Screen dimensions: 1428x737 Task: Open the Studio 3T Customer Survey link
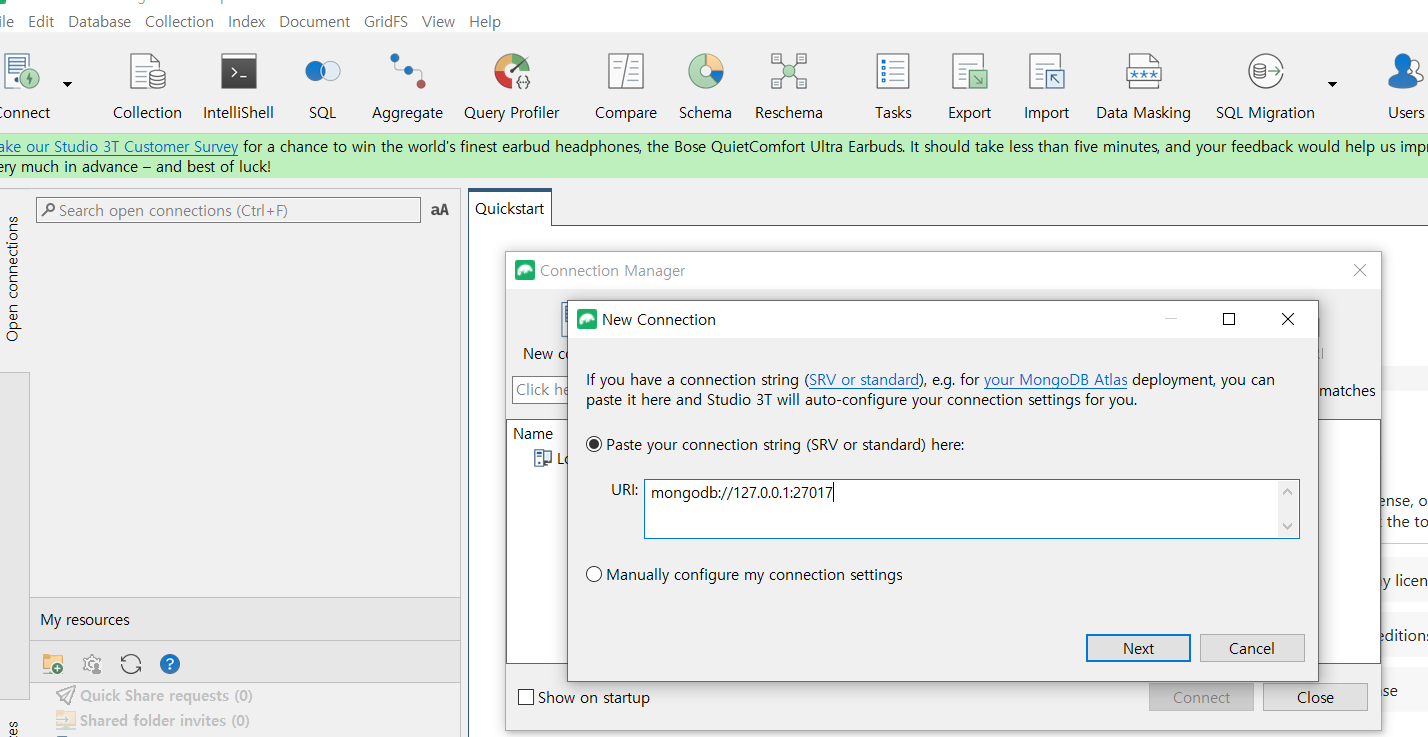coord(119,146)
